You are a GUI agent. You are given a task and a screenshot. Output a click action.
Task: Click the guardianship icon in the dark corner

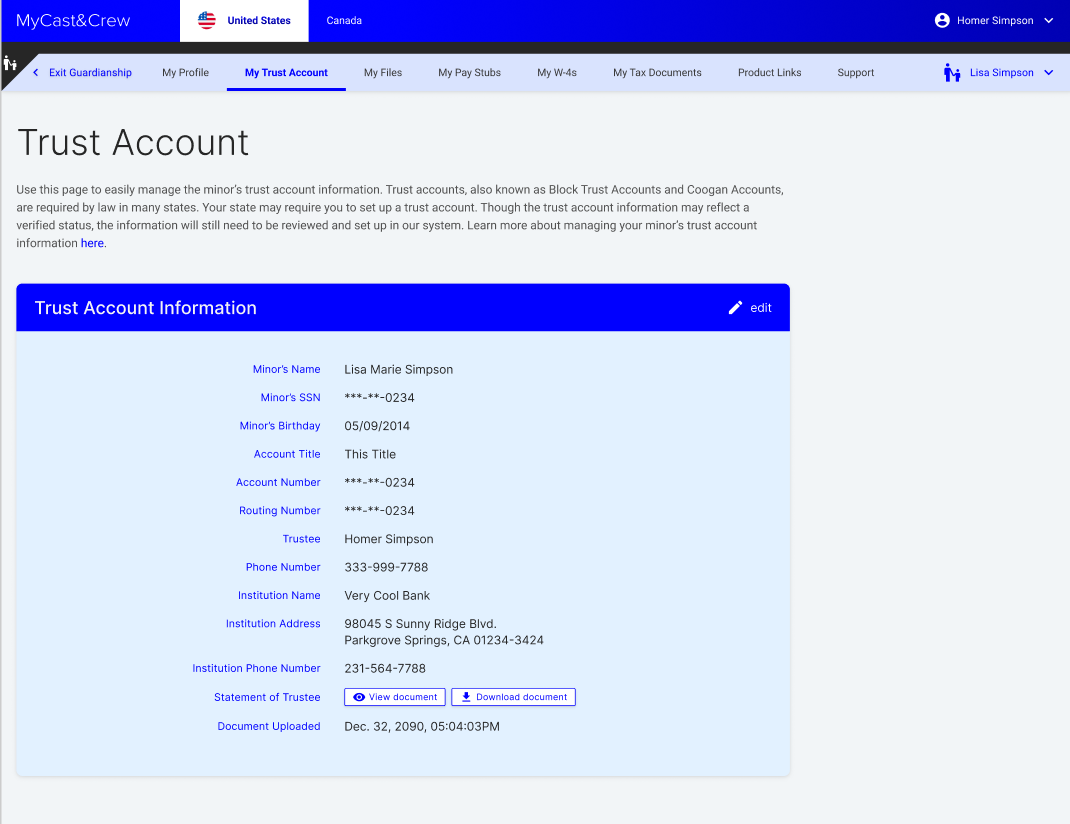pos(10,64)
